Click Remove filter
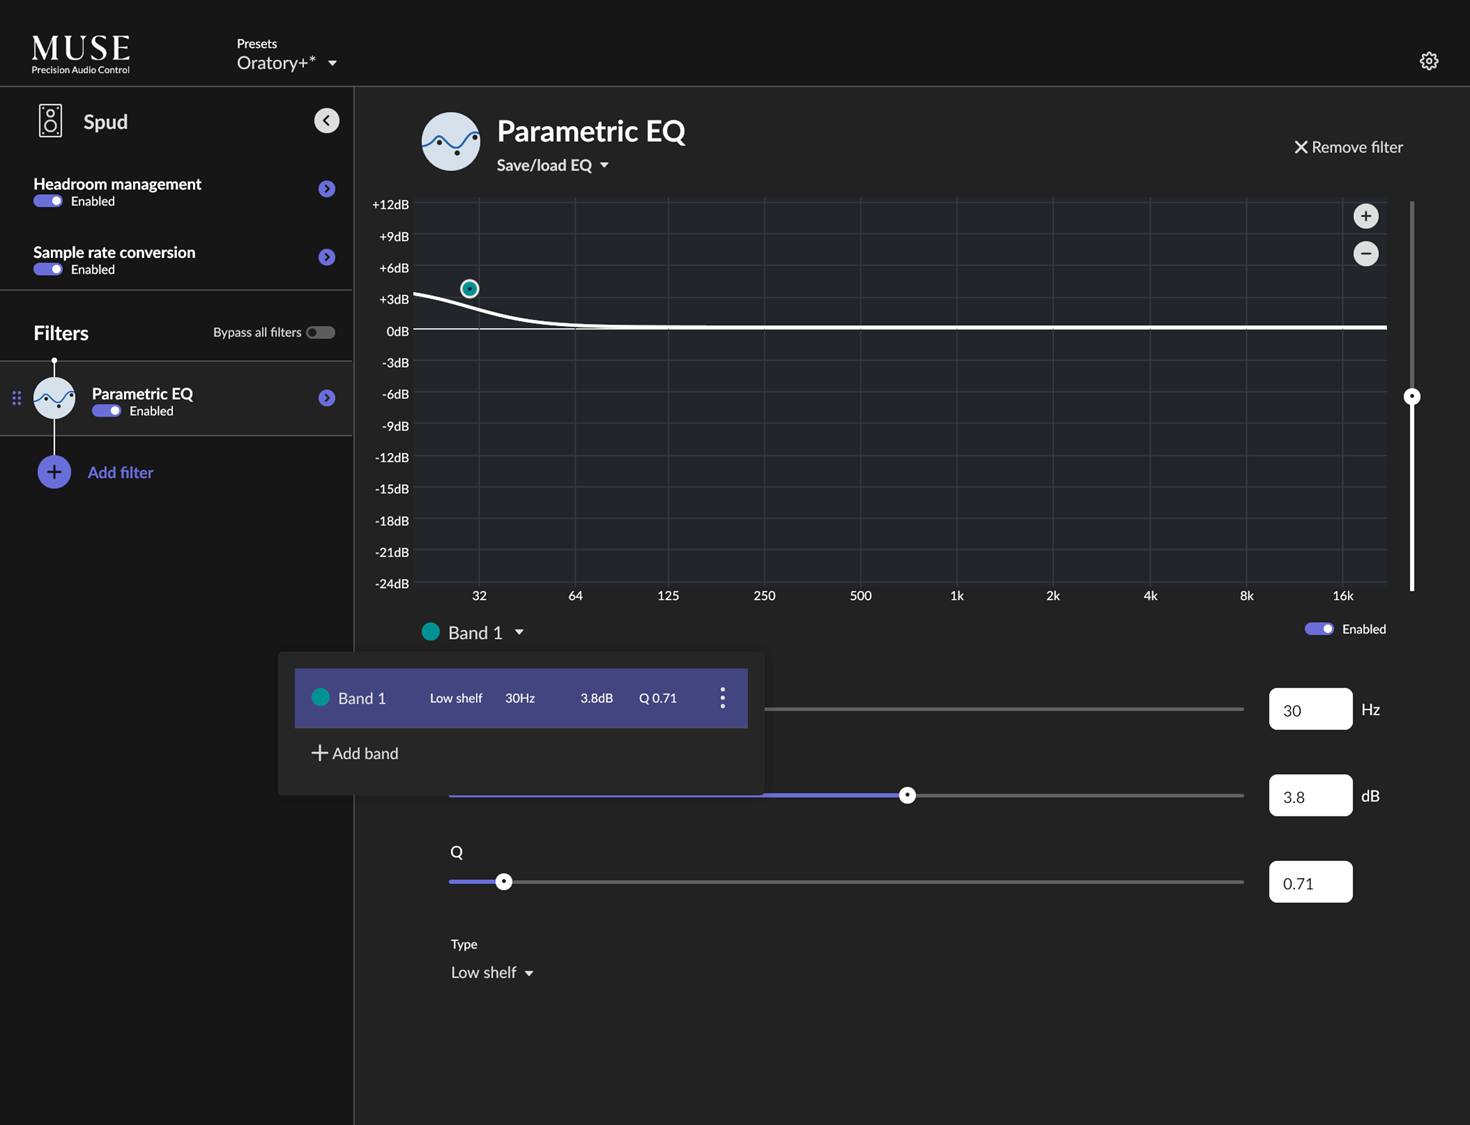1470x1125 pixels. click(x=1347, y=147)
